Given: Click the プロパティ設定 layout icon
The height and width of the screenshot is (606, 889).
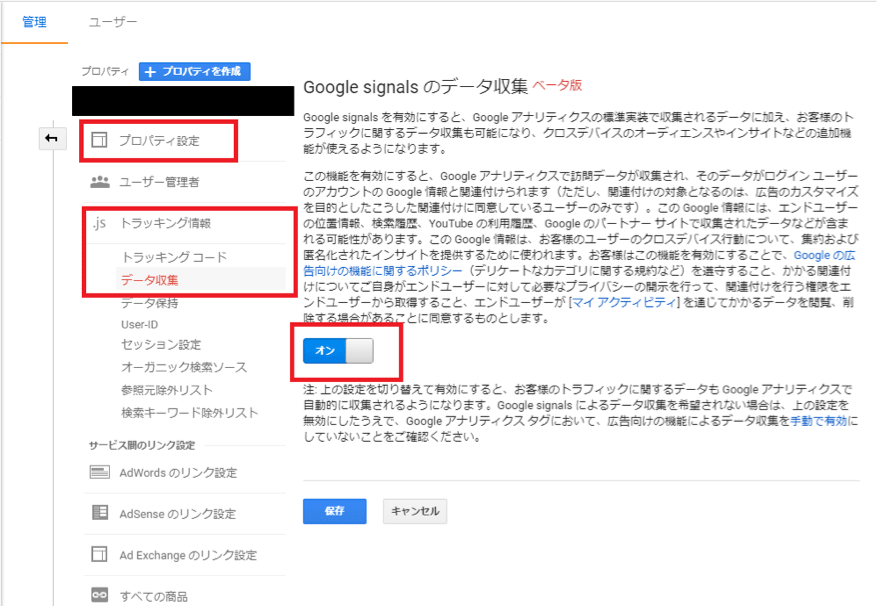Looking at the screenshot, I should [99, 141].
